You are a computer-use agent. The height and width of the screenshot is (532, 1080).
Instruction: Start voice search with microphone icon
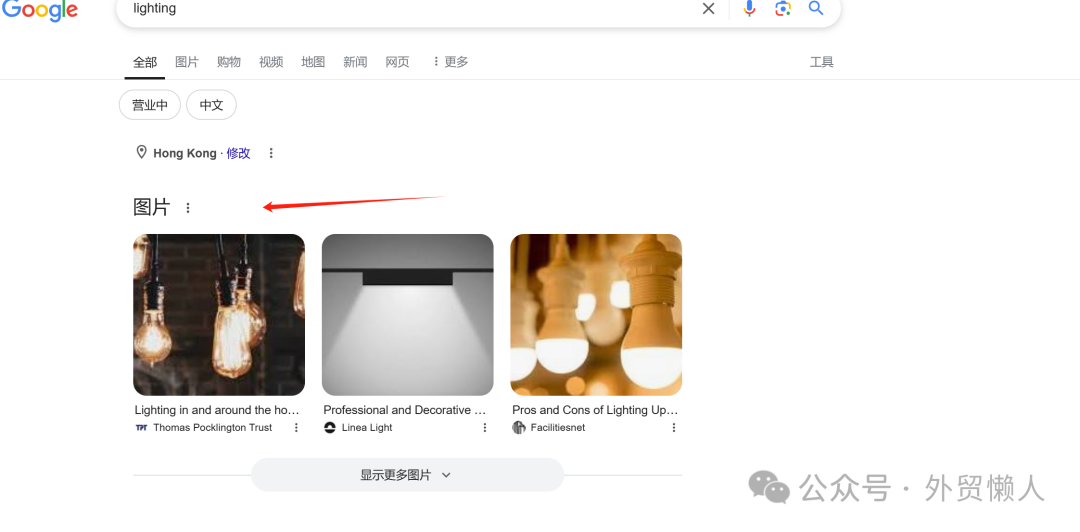click(x=749, y=8)
